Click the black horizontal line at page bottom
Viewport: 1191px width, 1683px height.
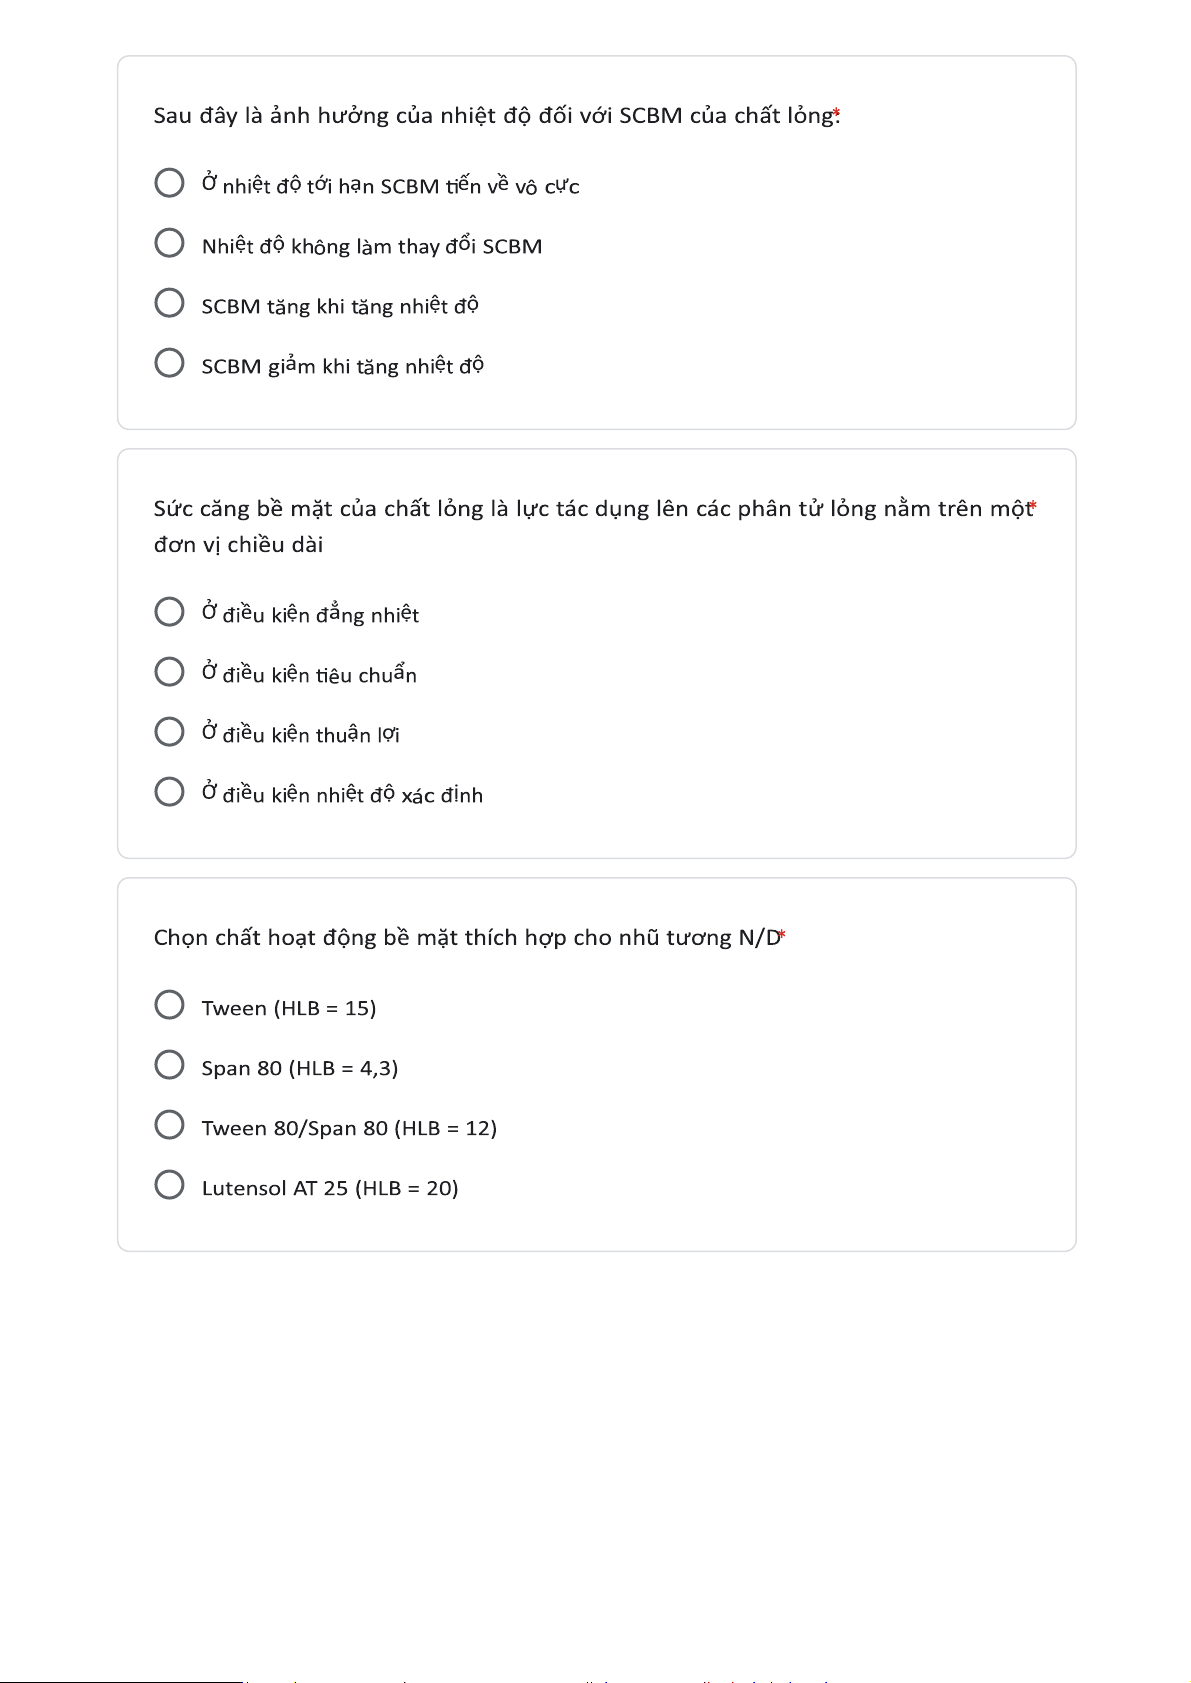tap(120, 1681)
